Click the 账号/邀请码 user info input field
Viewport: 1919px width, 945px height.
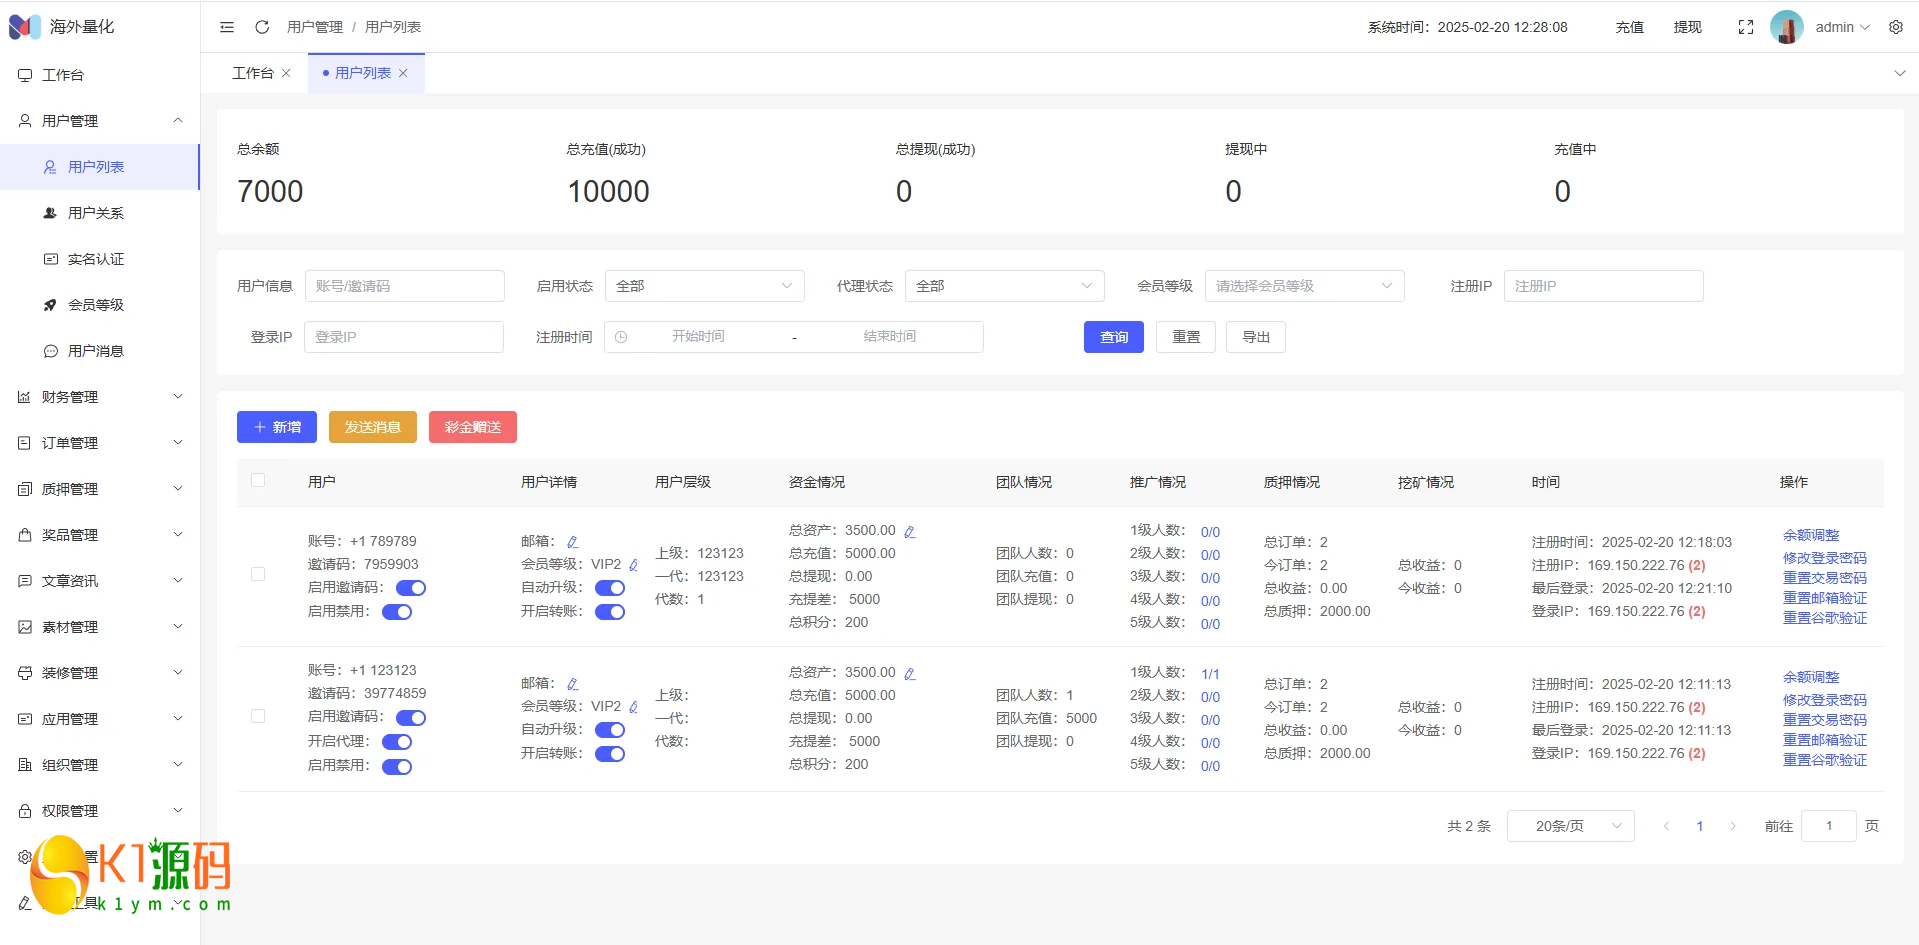pos(404,286)
